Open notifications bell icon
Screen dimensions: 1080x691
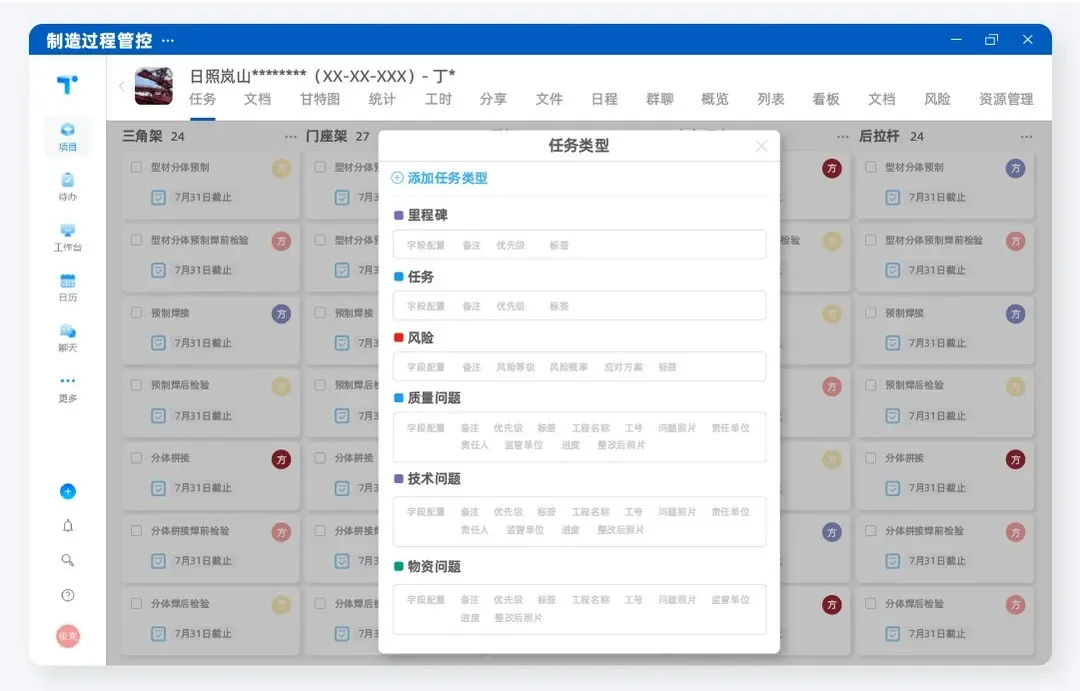68,526
